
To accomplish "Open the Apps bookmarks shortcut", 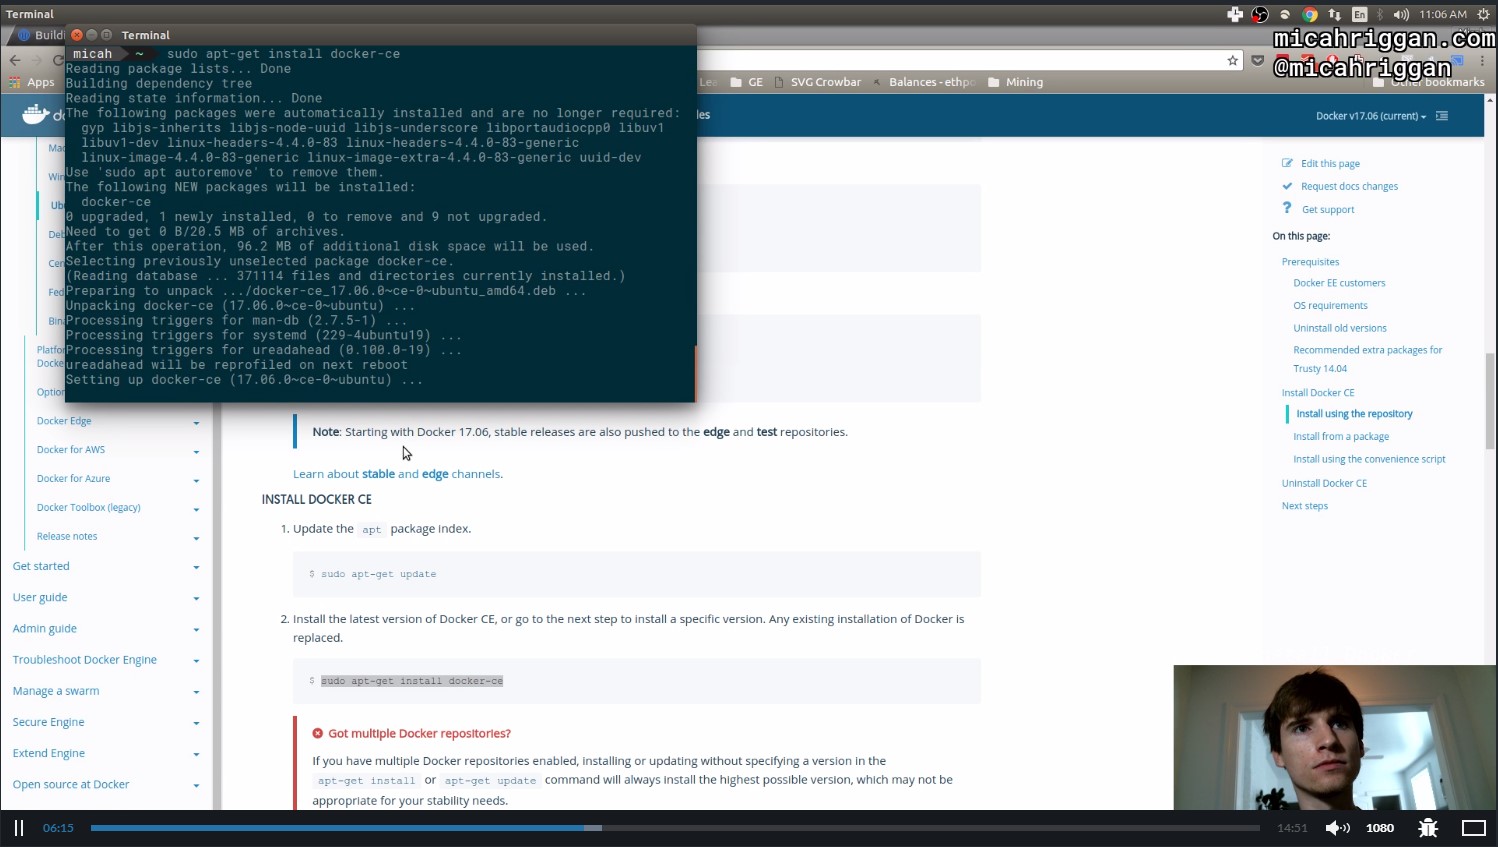I will click(32, 82).
